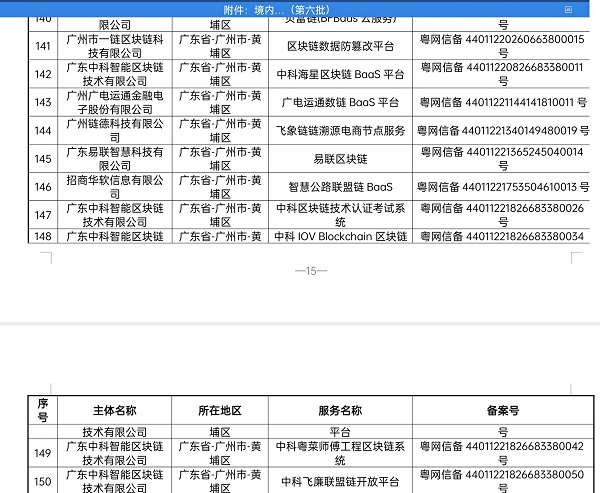
Task: Select company '广州链德科技有限公司'
Action: coord(115,131)
